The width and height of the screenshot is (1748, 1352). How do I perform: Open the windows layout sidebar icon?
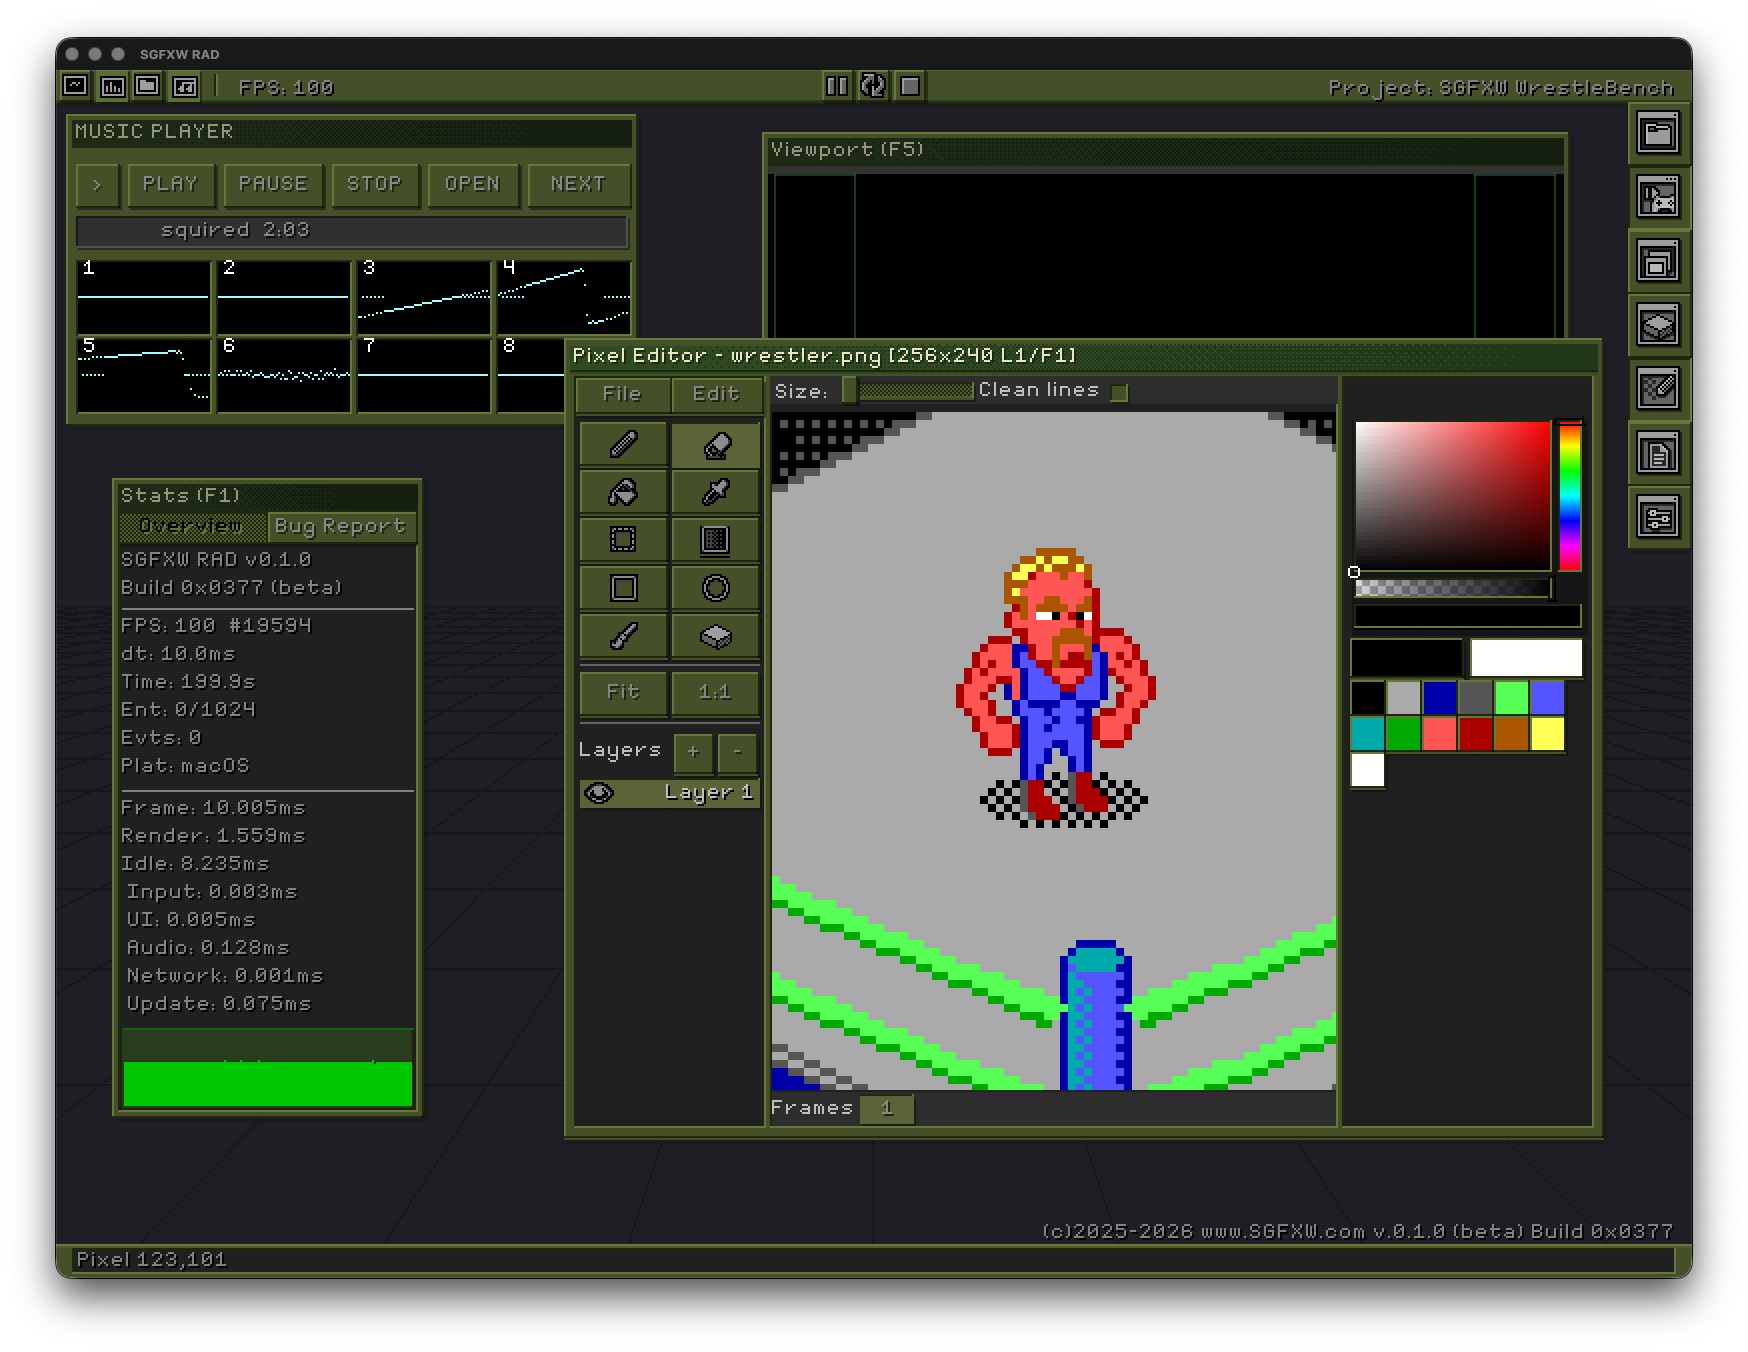pos(1658,261)
